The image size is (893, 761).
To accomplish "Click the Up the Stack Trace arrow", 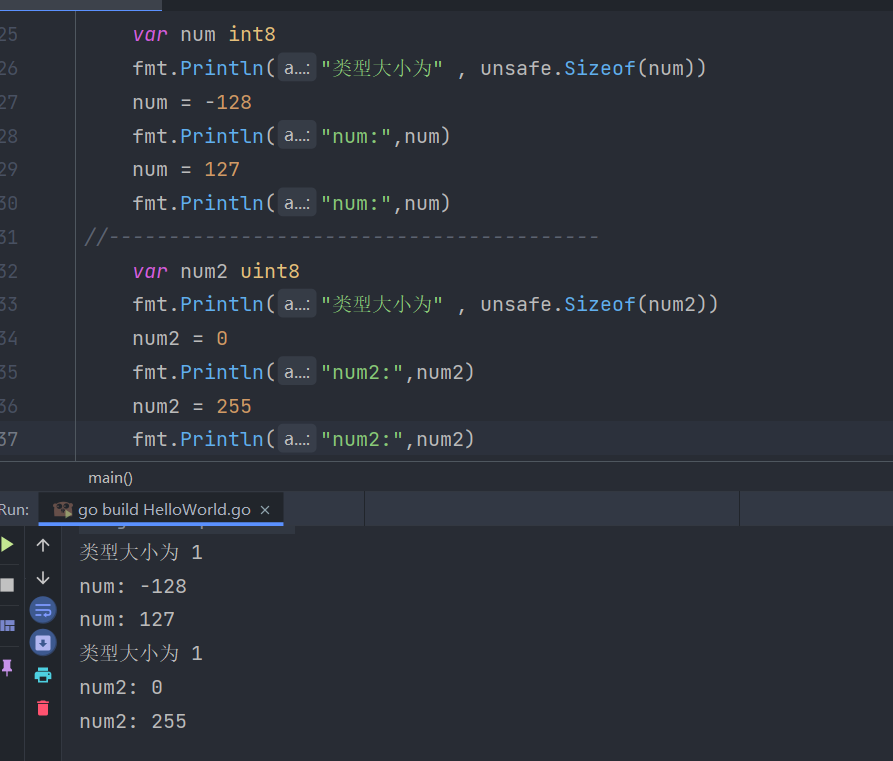I will [41, 545].
